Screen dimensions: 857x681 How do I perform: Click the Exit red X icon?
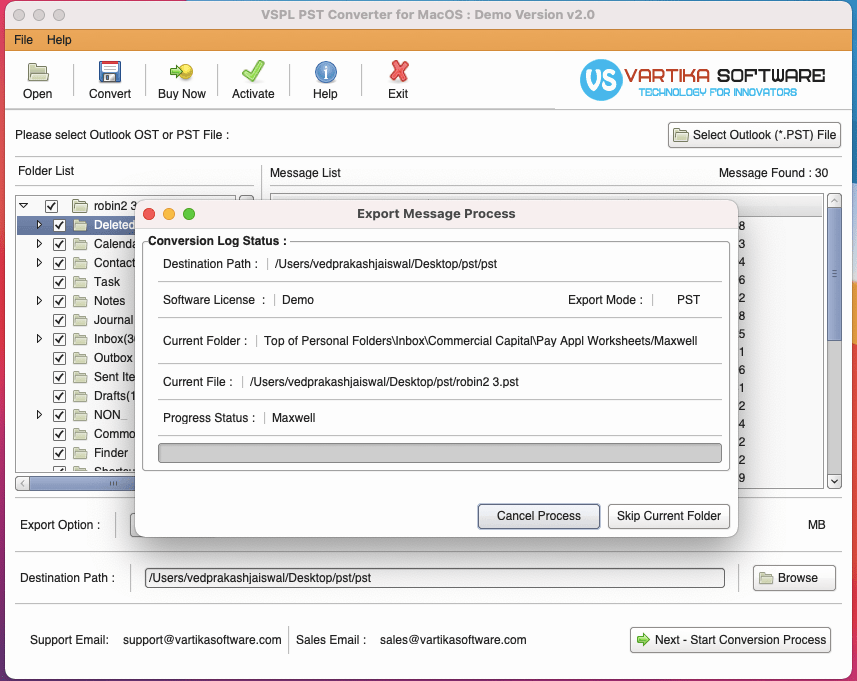click(398, 72)
